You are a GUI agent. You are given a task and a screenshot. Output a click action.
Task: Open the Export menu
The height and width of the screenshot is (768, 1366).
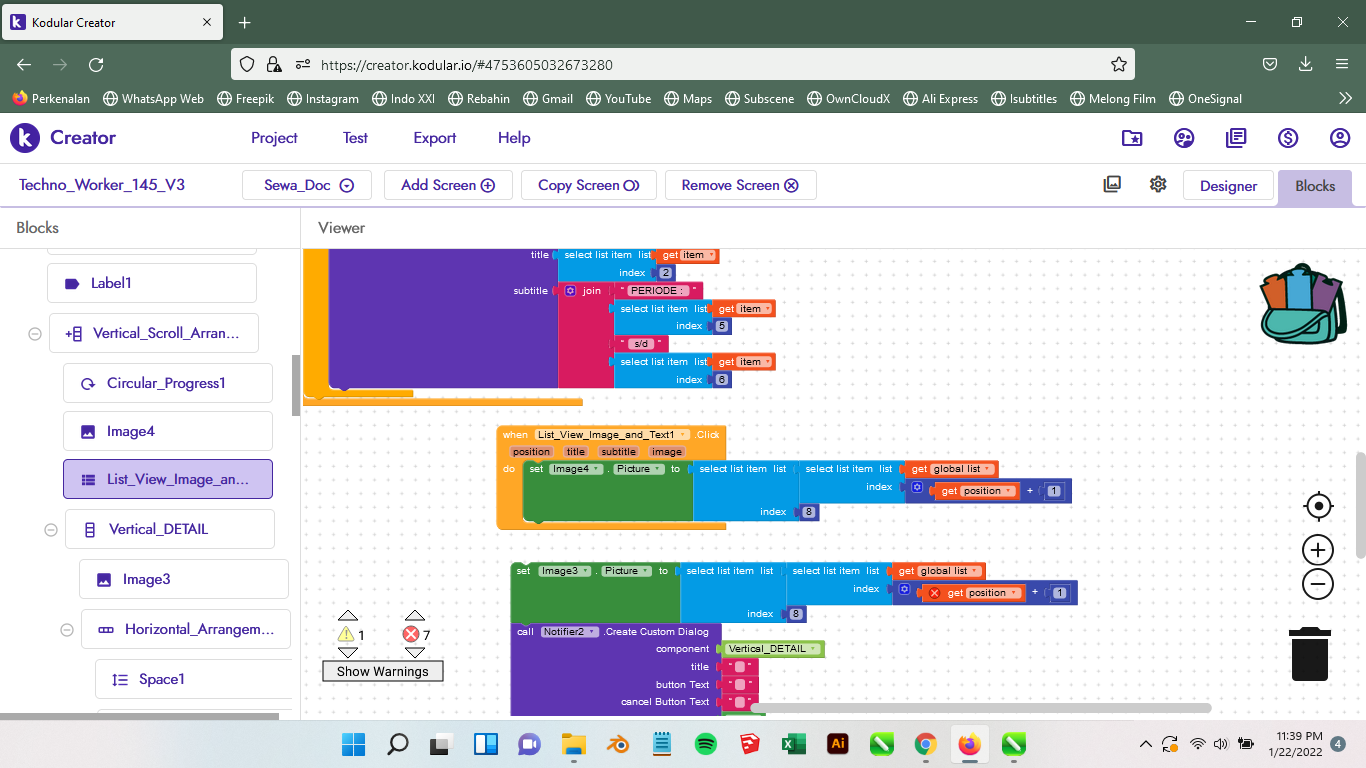[x=434, y=138]
